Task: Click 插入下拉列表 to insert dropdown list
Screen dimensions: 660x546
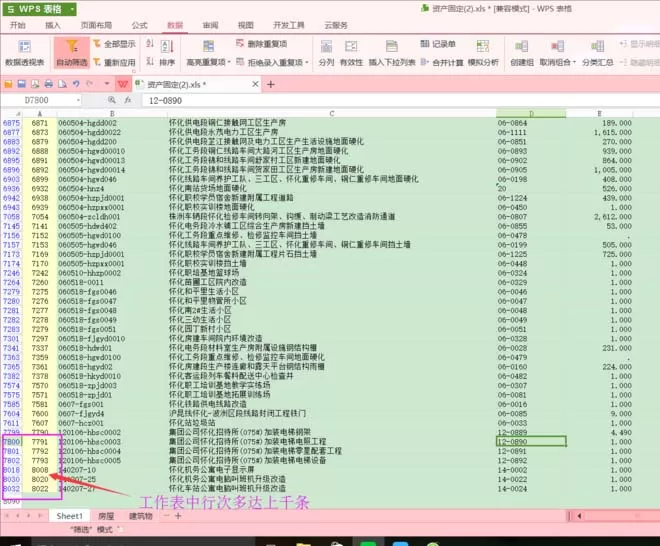Action: point(392,53)
